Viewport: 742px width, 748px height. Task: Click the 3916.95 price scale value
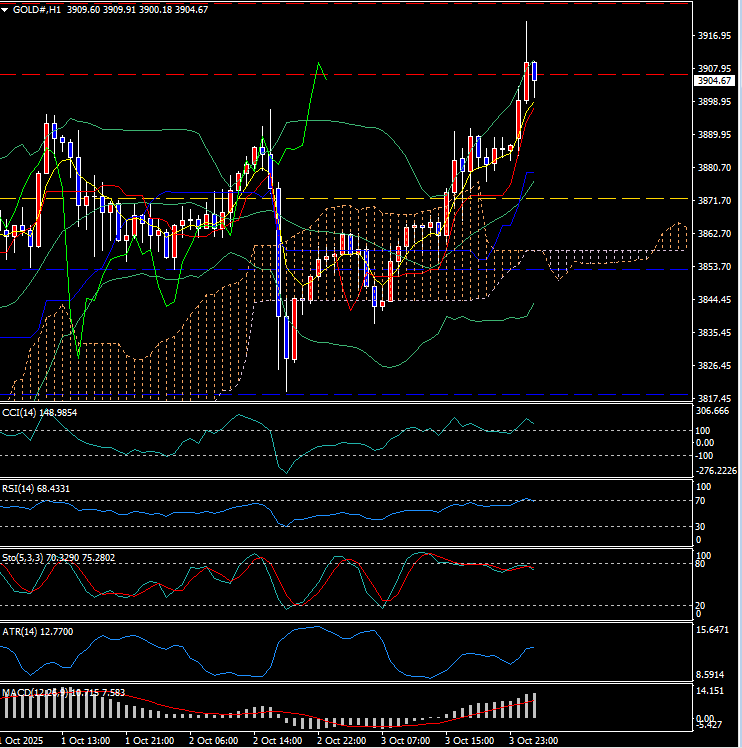coord(712,36)
